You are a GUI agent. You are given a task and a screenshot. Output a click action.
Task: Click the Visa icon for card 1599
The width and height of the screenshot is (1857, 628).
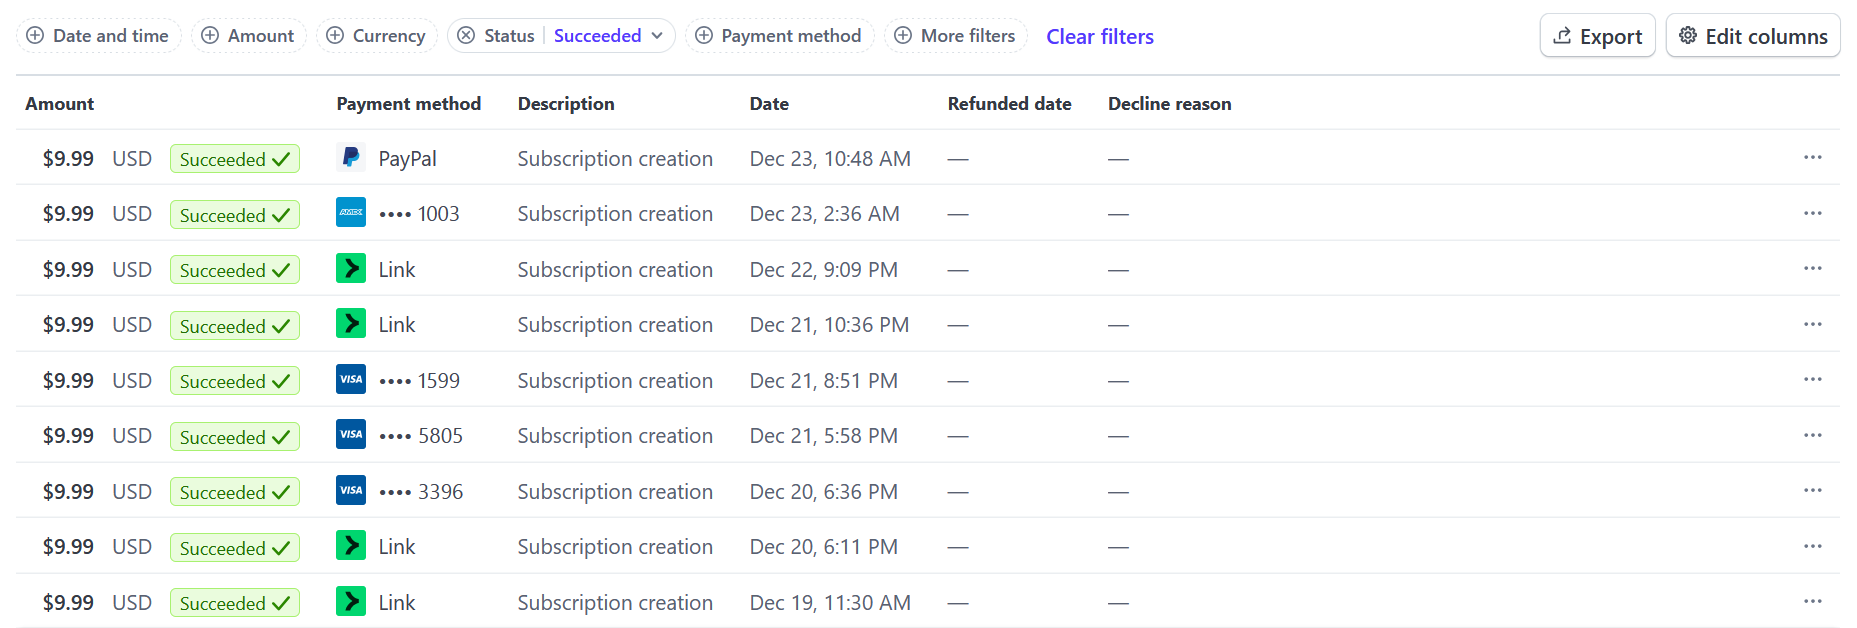tap(351, 380)
